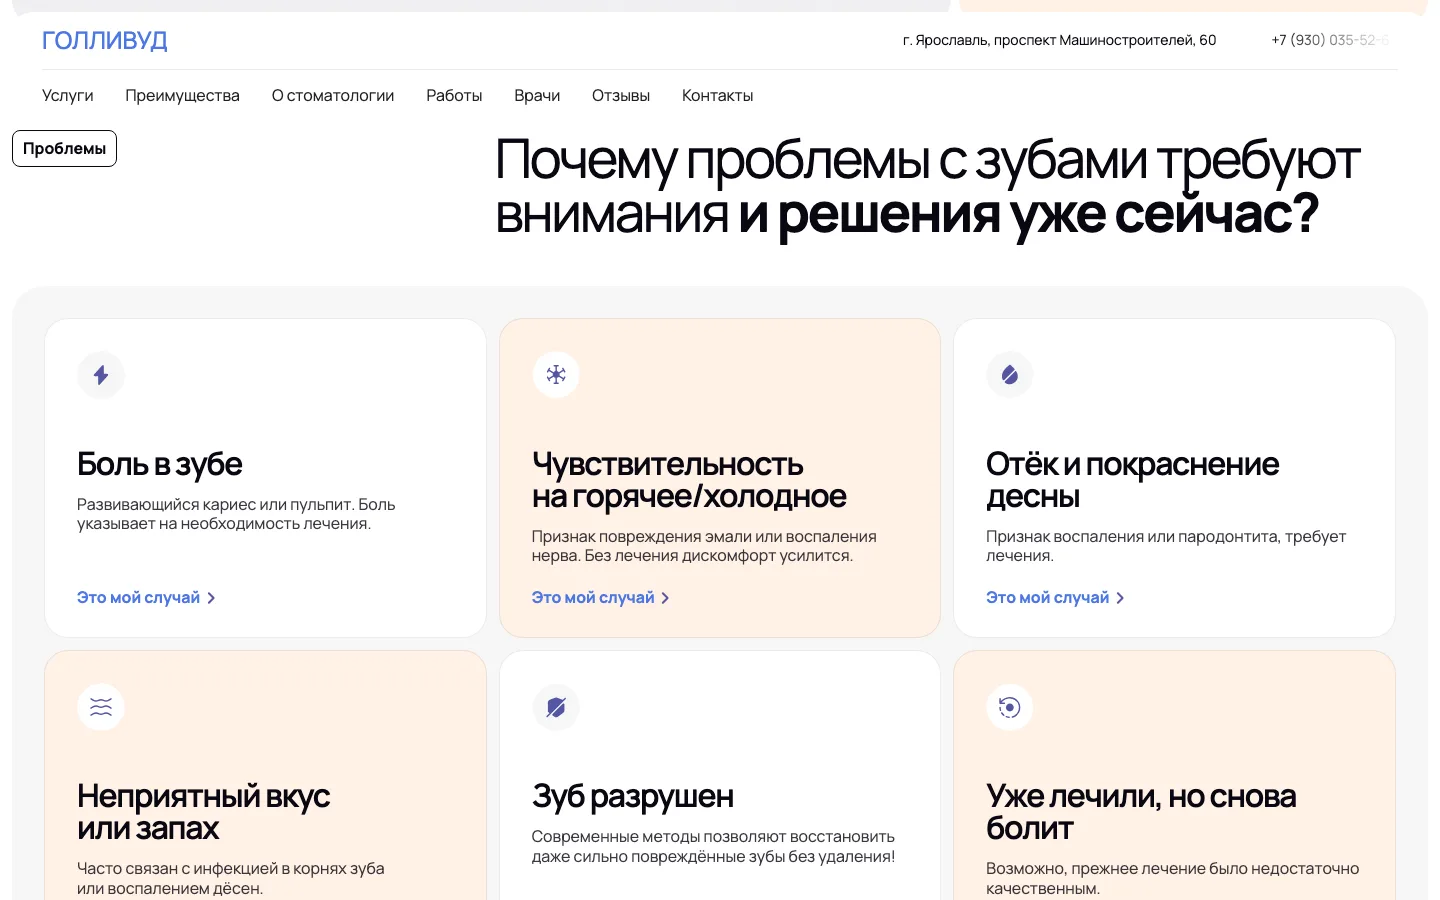Click the 'Боль в зубе' card title

point(160,464)
